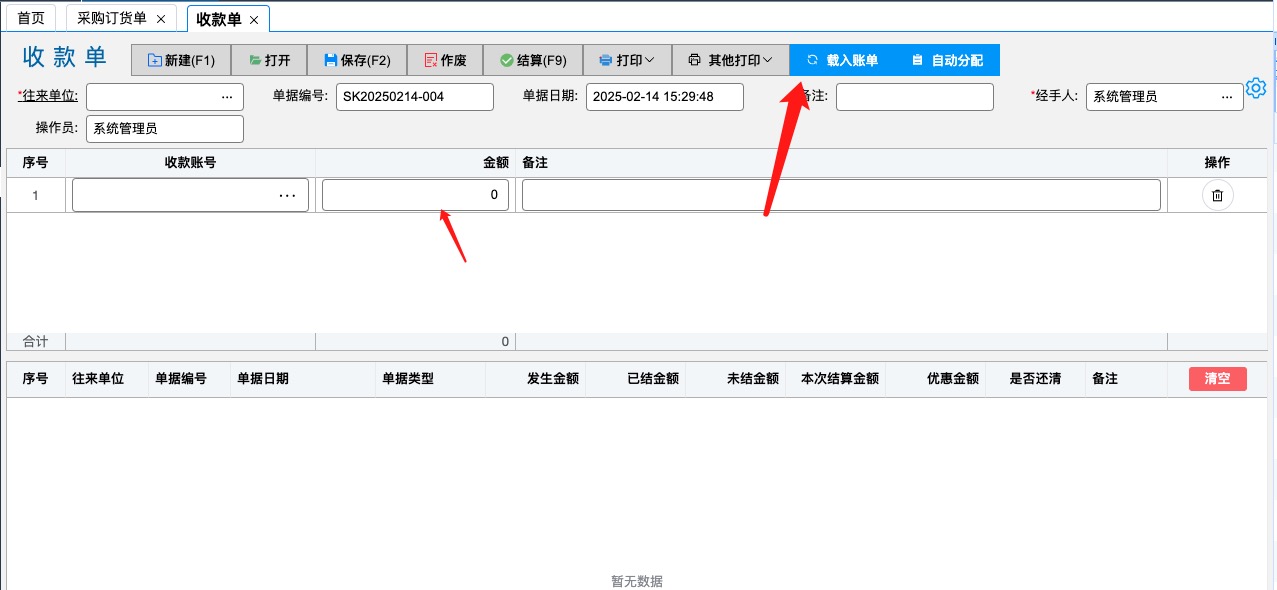The width and height of the screenshot is (1277, 590).
Task: Close the 收款单 tab
Action: pos(254,19)
